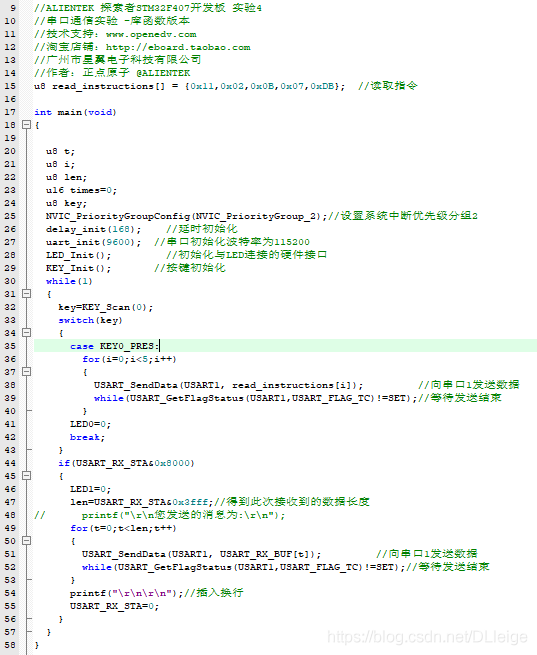Click the 'u16 times=0;' line

click(81, 190)
